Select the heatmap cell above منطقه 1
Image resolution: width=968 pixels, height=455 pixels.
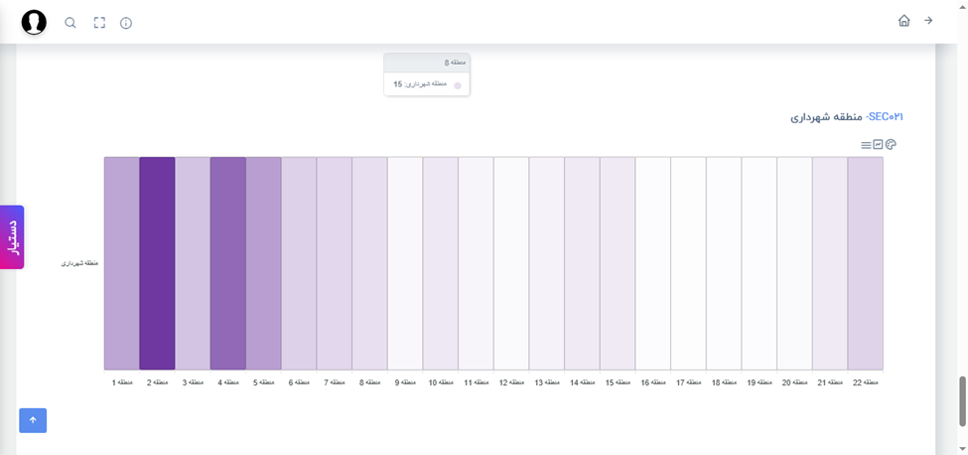(x=122, y=263)
